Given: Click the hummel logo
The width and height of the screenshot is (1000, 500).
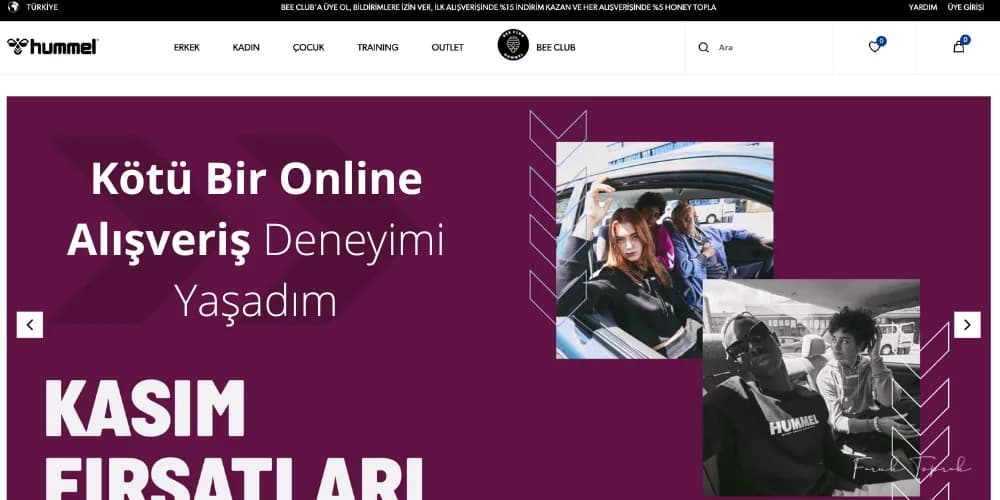Looking at the screenshot, I should (52, 47).
